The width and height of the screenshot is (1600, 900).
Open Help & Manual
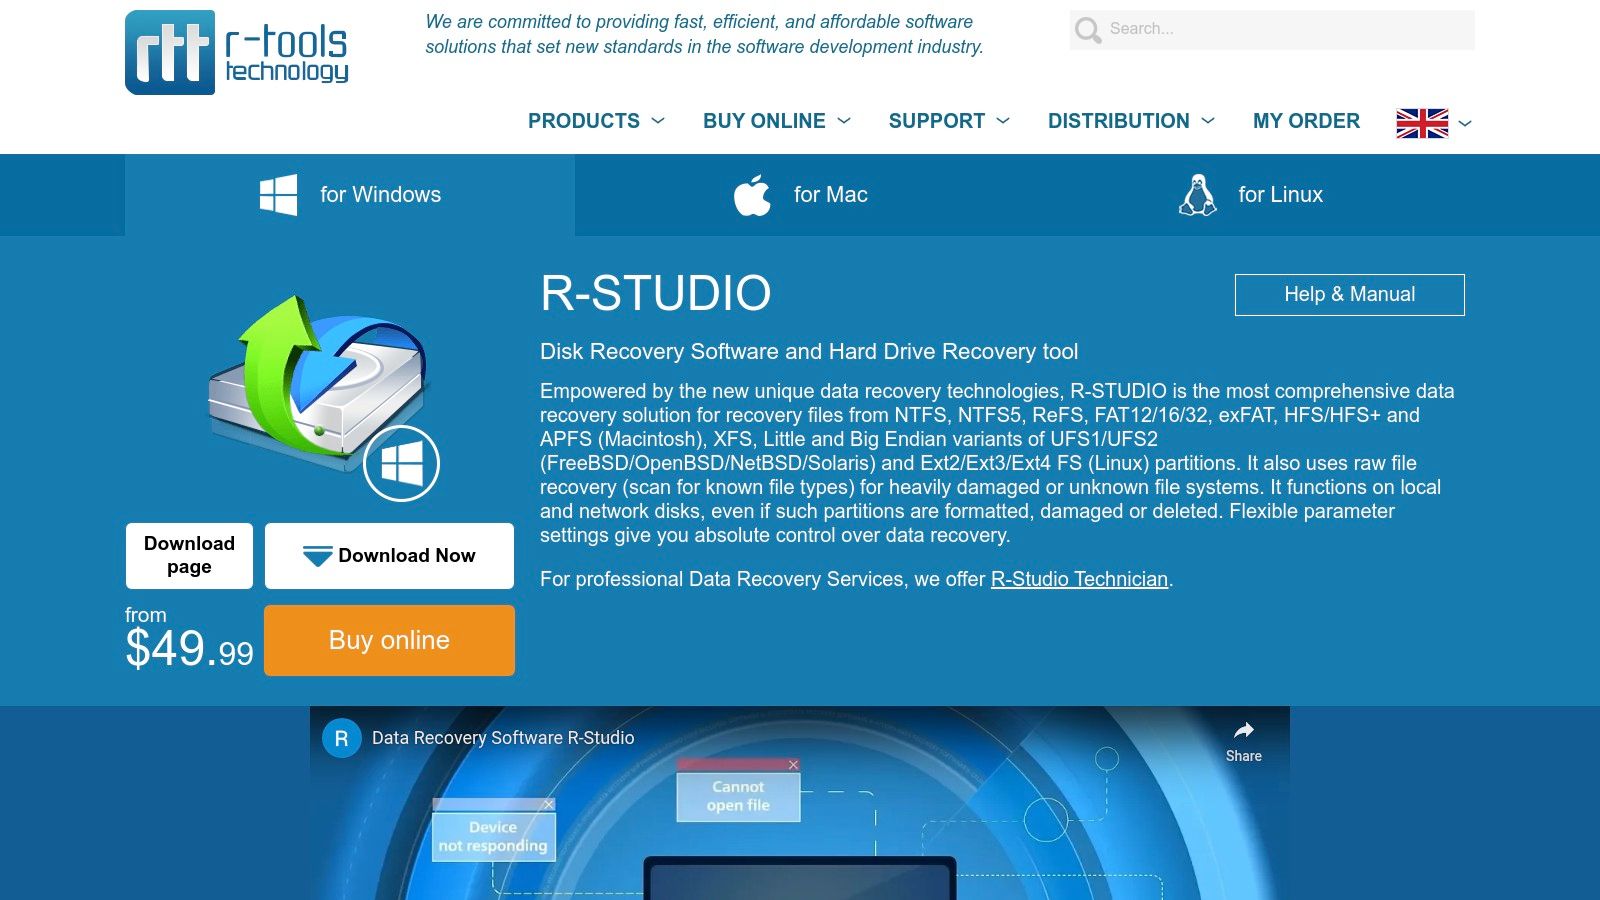point(1350,295)
